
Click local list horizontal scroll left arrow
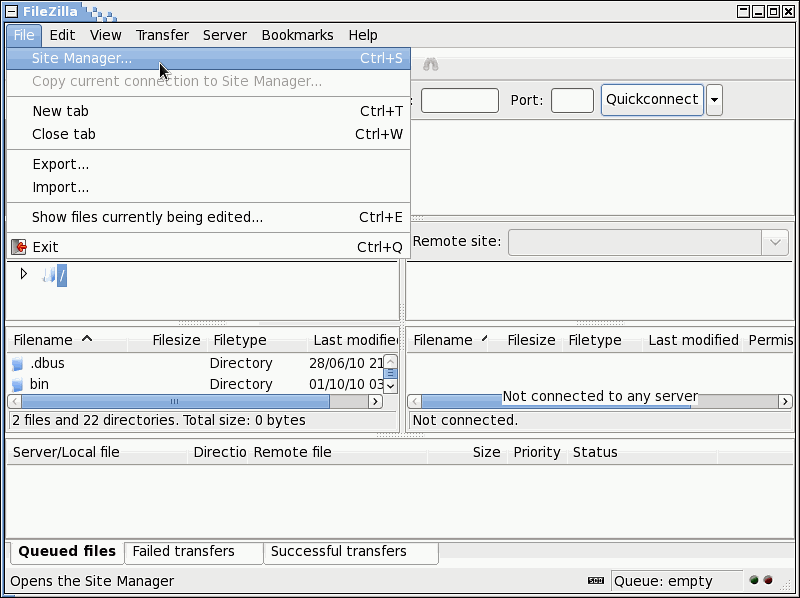coord(15,401)
